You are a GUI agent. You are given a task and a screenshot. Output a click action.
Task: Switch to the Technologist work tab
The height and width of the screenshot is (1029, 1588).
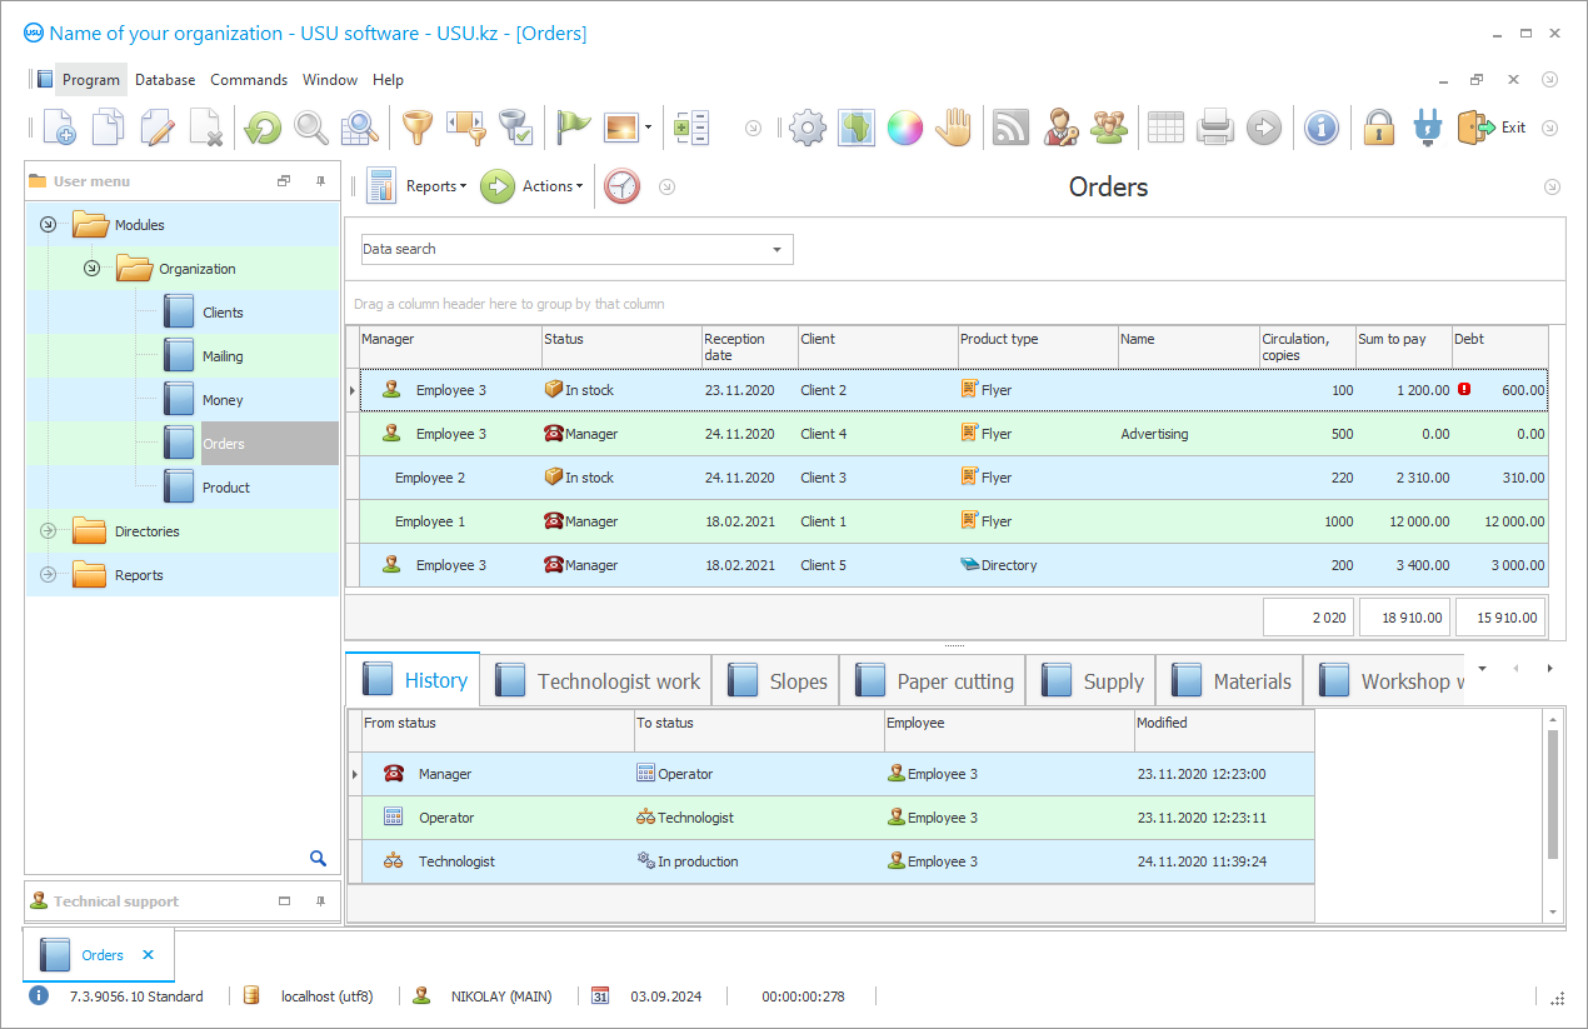coord(598,681)
